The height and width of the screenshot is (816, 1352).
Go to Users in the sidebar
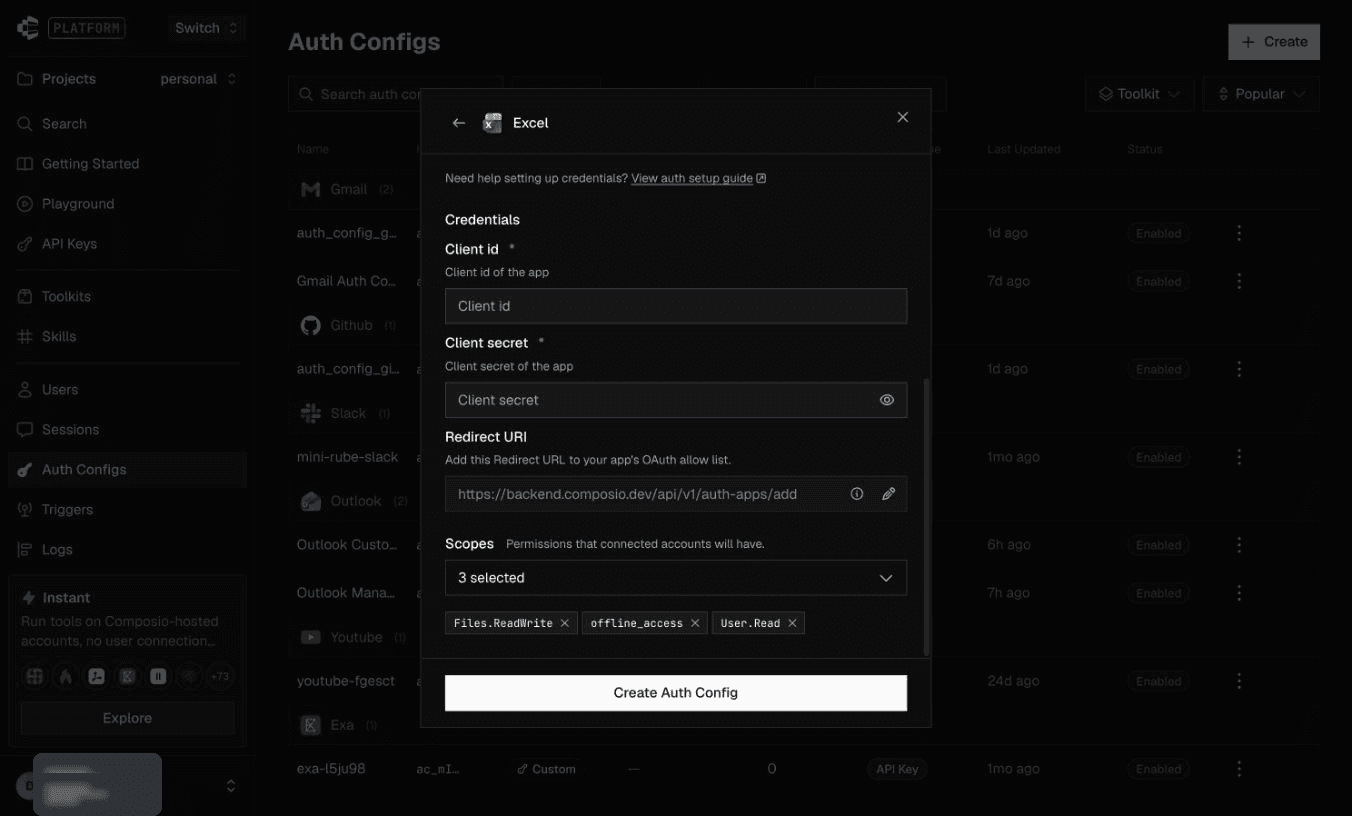click(127, 390)
